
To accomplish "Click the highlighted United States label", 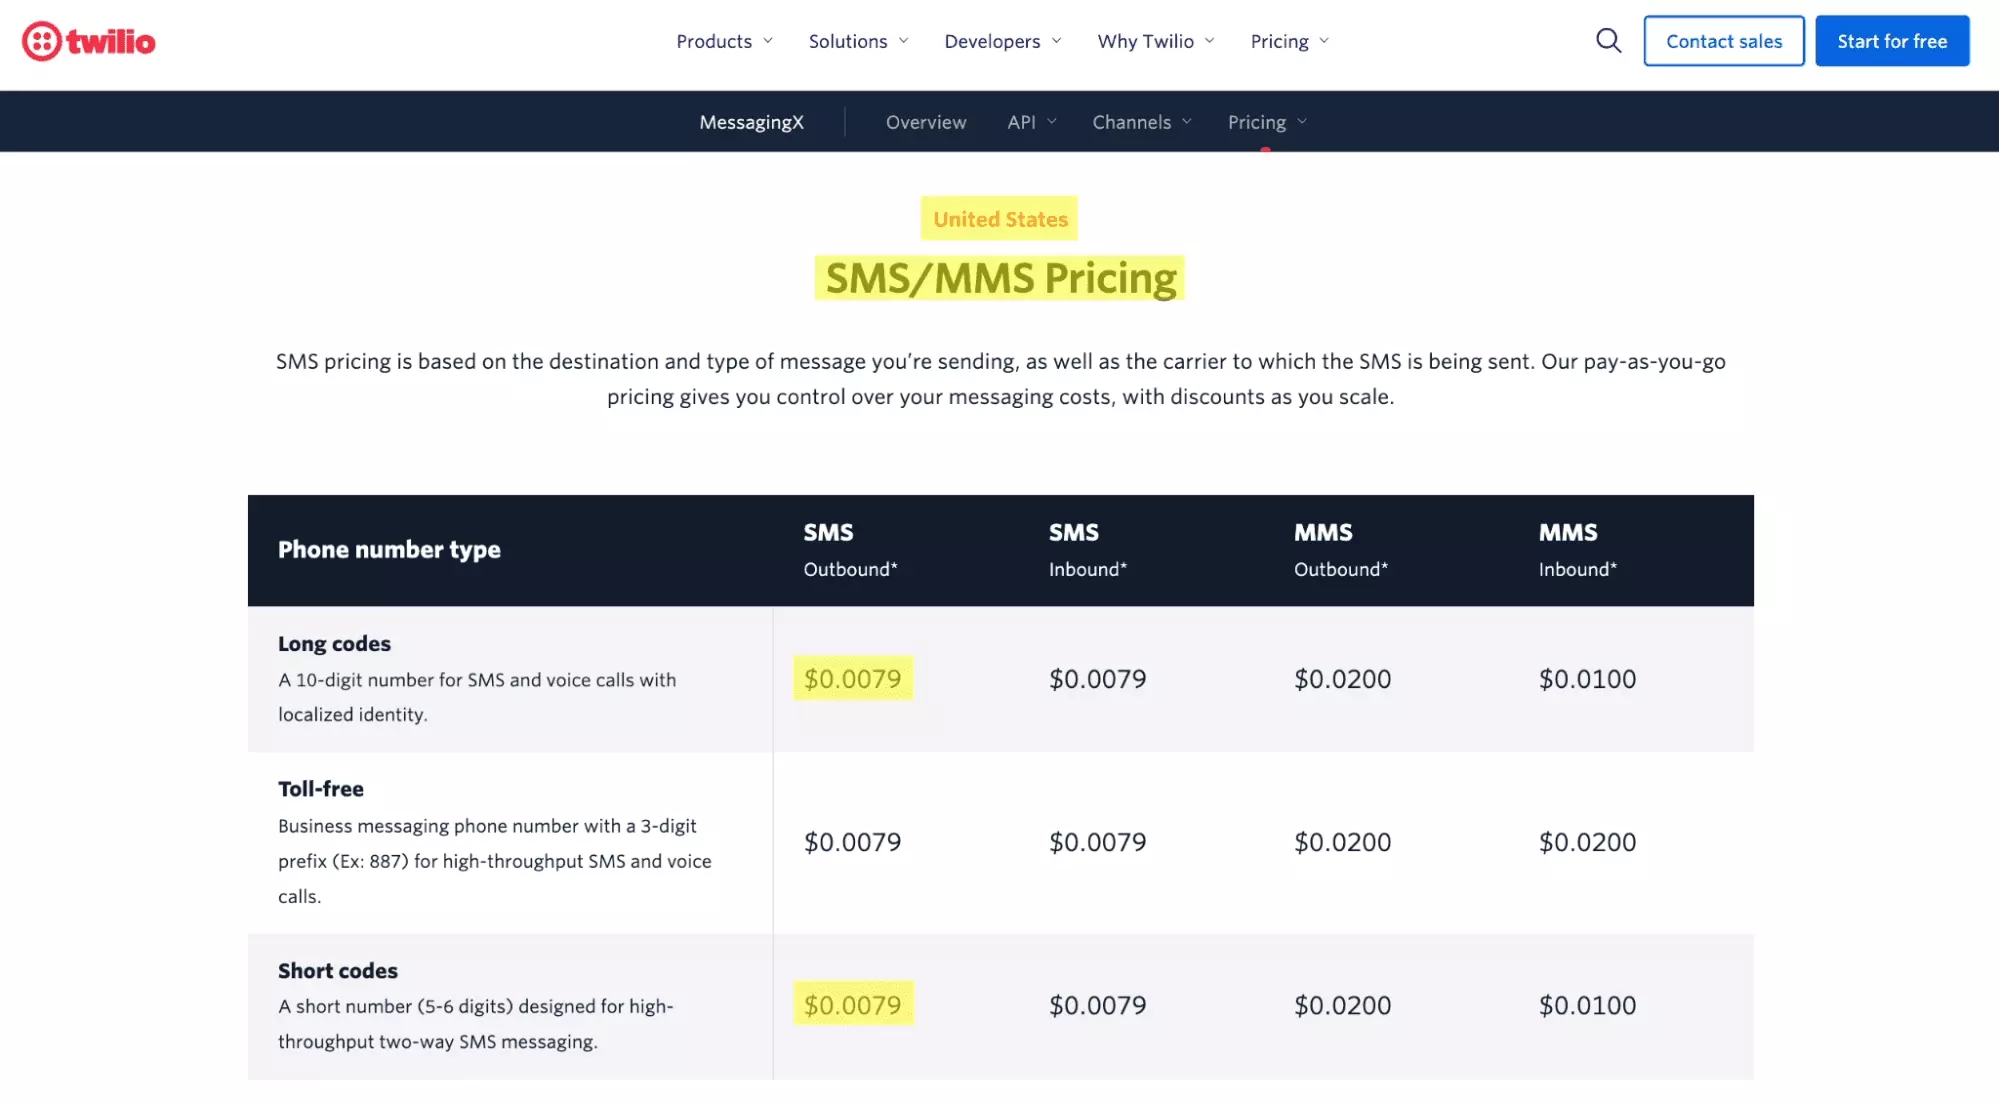I will 1000,219.
